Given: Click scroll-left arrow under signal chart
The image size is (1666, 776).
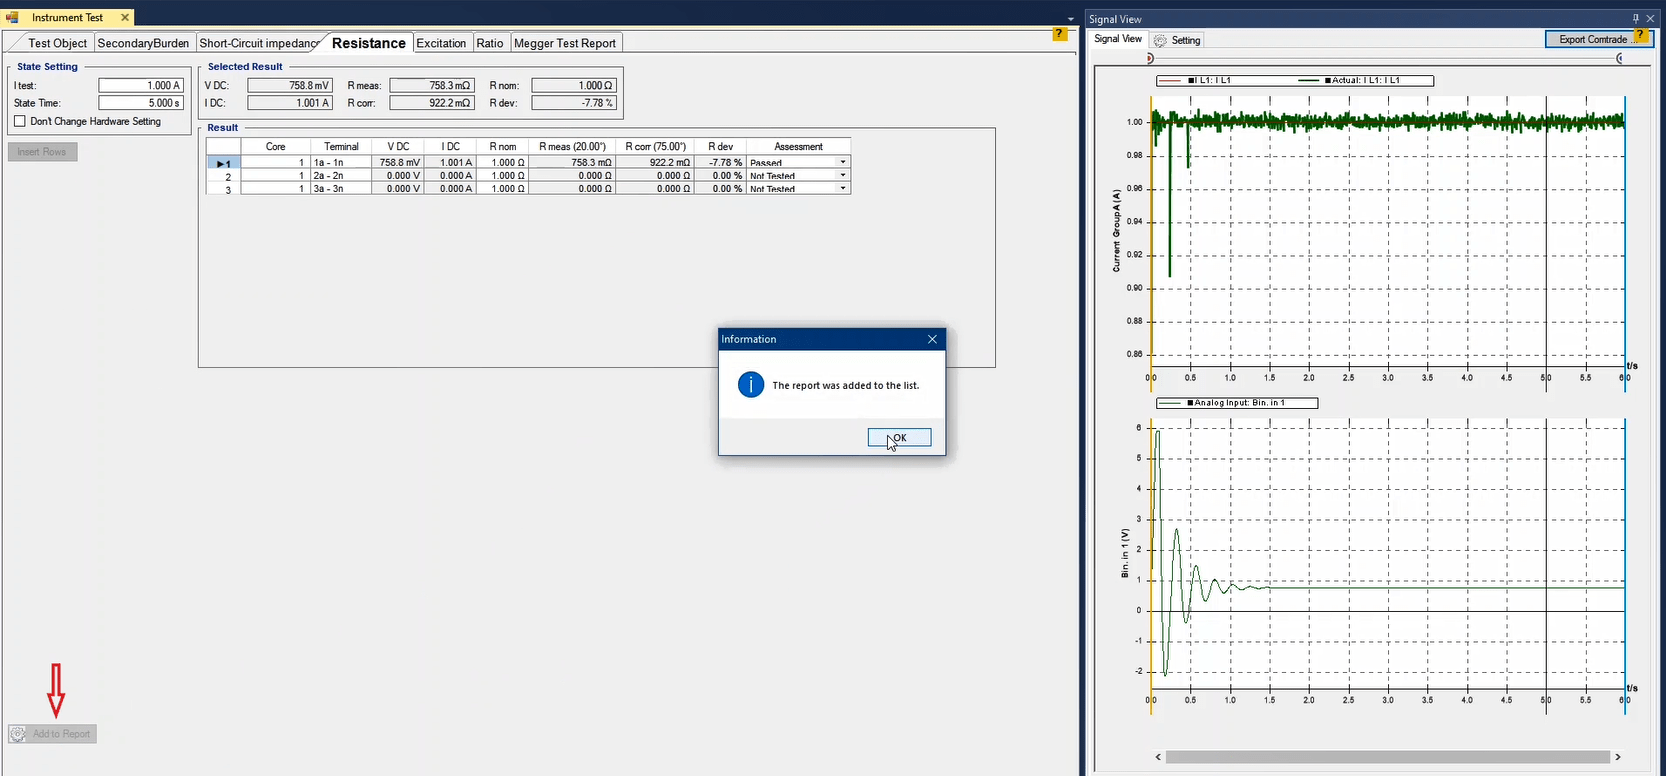Looking at the screenshot, I should (x=1159, y=757).
